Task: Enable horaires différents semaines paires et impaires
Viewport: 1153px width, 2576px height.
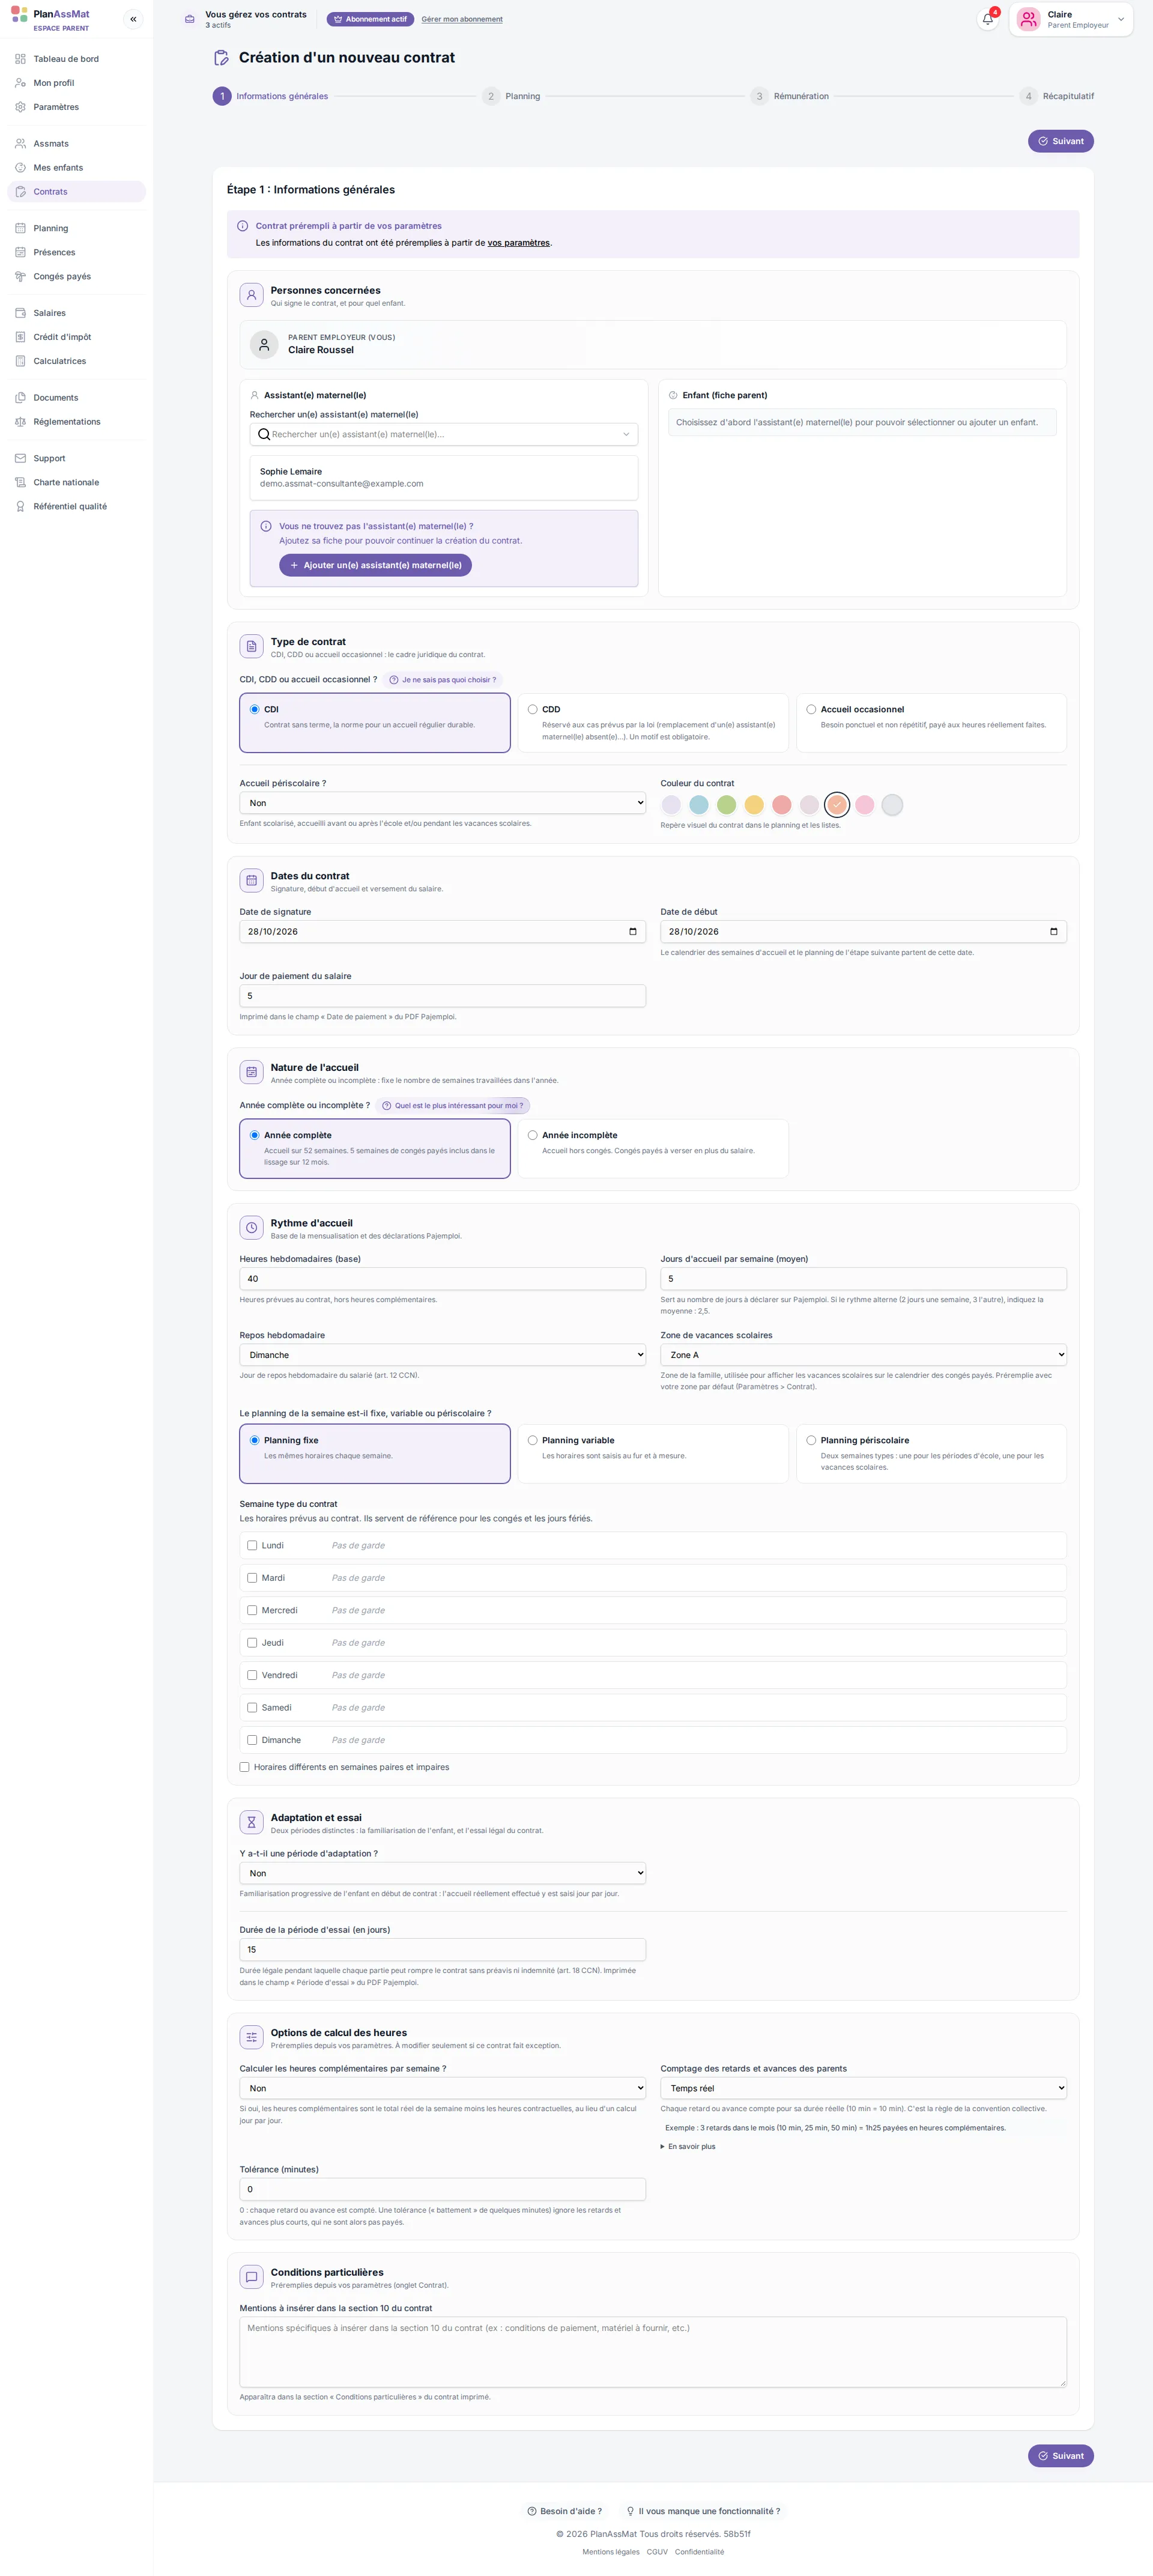Action: [x=244, y=1767]
